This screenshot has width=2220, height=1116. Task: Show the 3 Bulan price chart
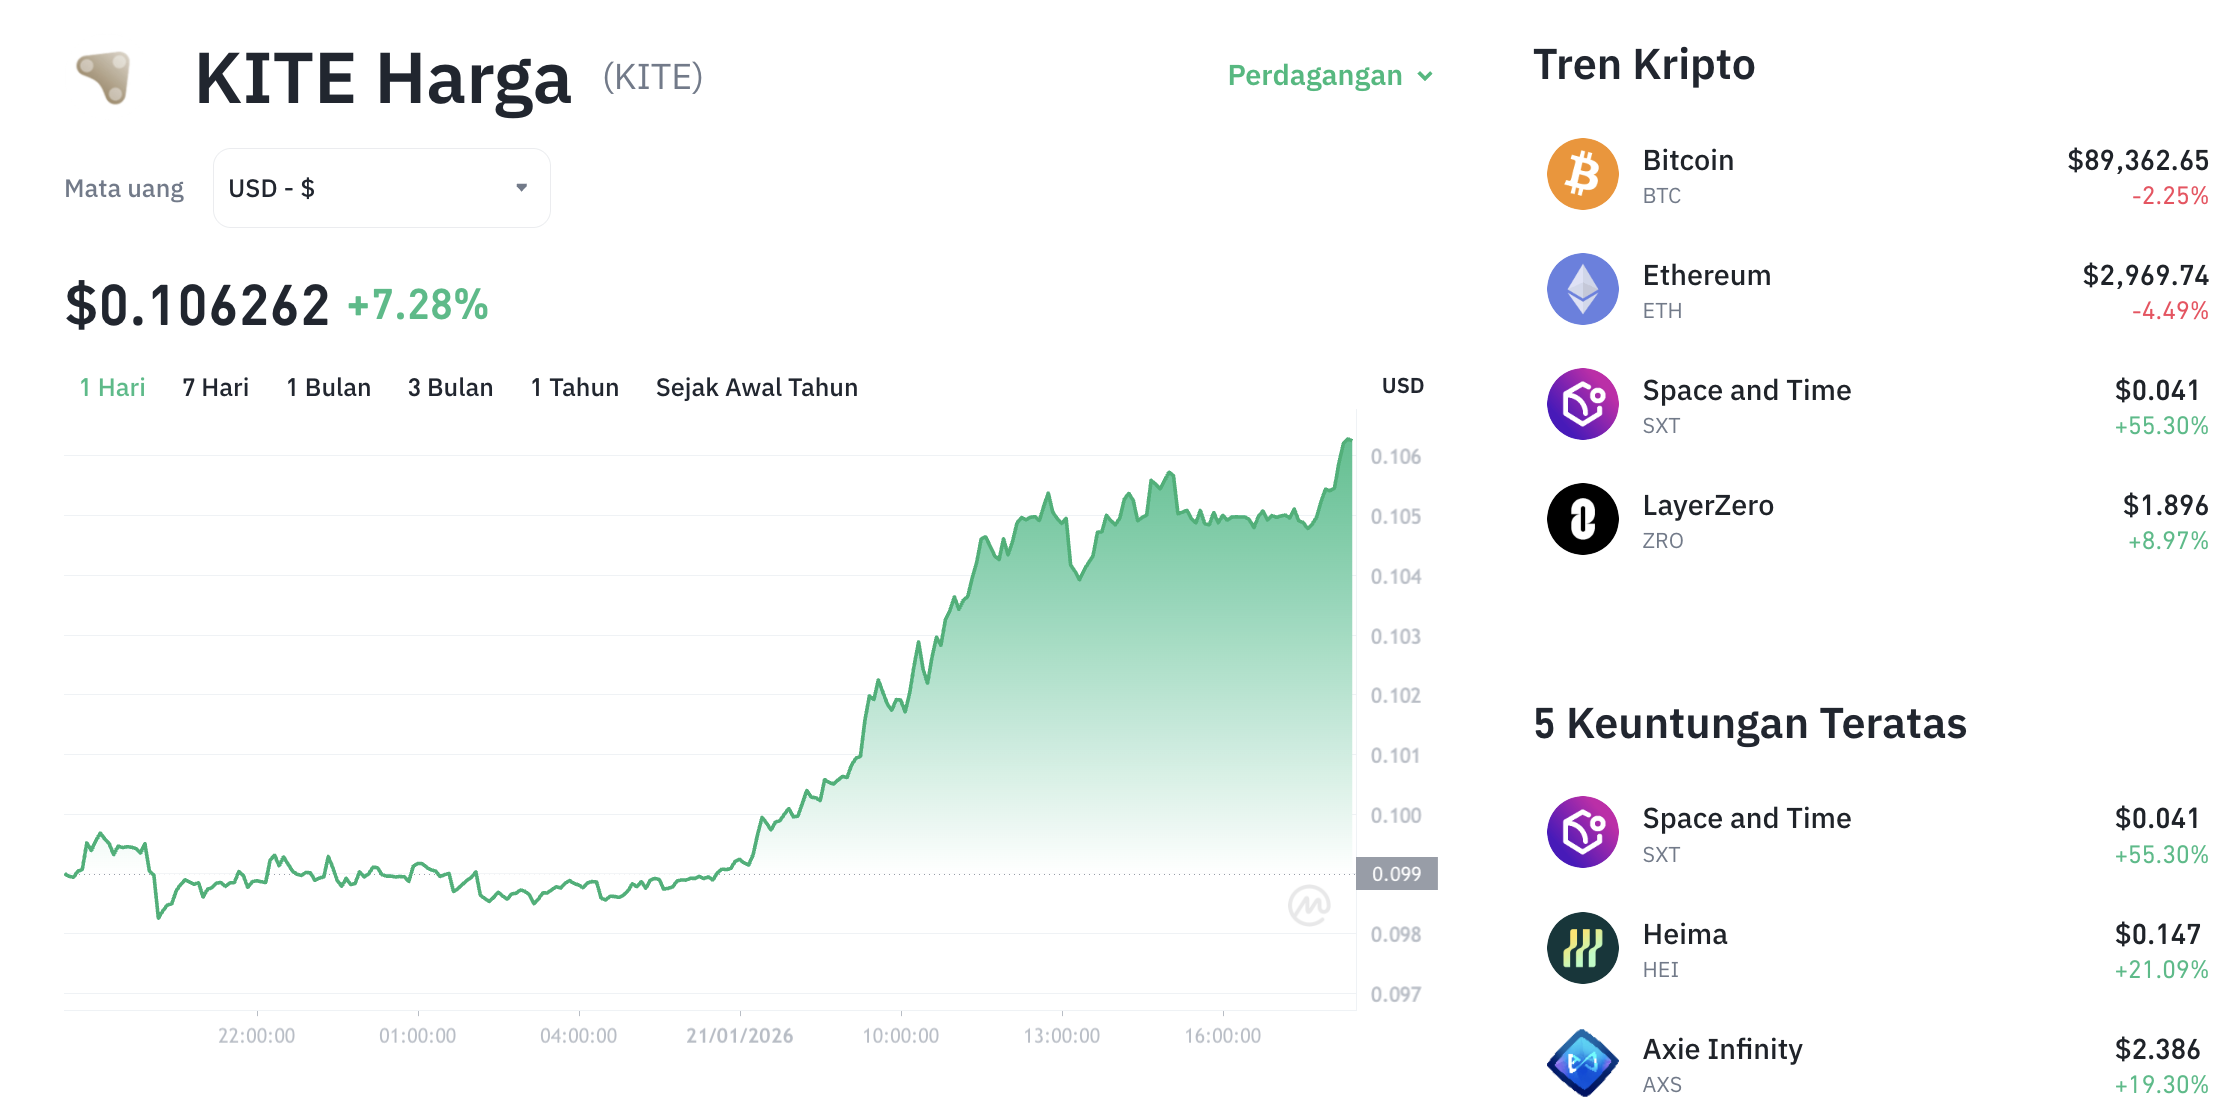tap(450, 387)
